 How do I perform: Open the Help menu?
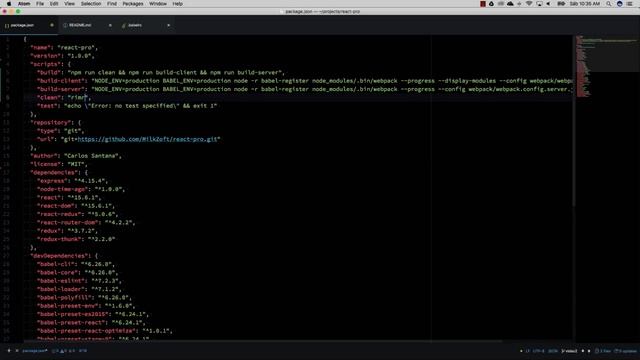tap(178, 4)
